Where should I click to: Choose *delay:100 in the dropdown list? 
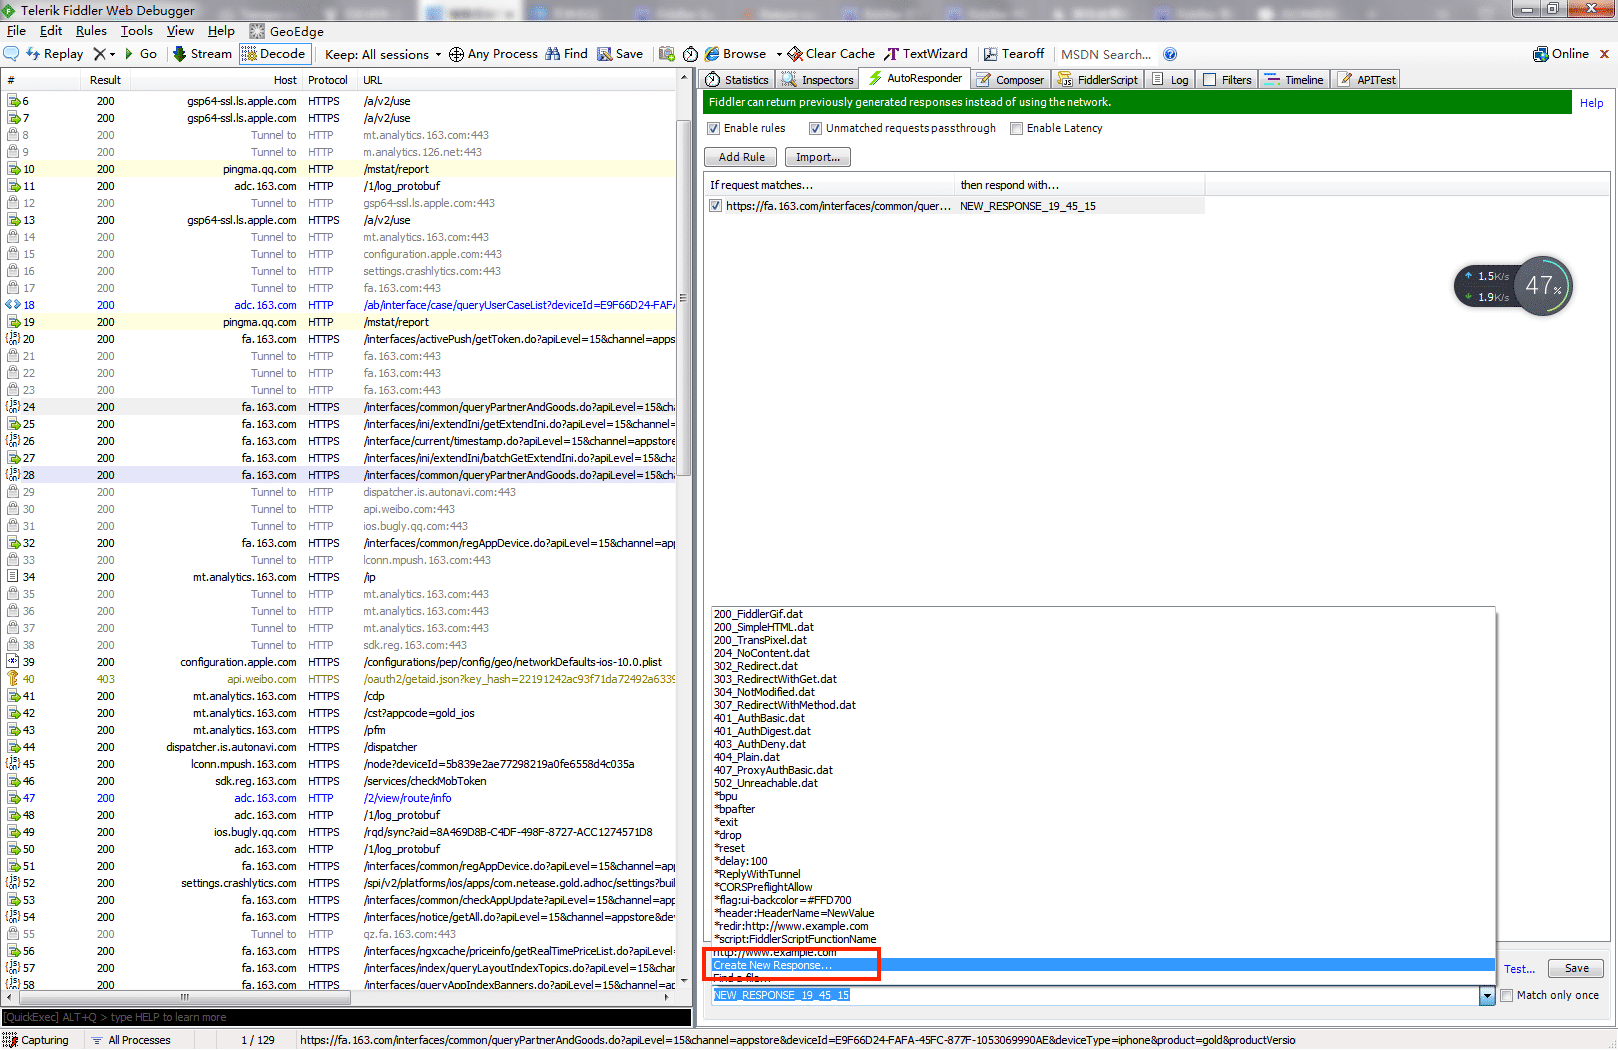tap(741, 861)
